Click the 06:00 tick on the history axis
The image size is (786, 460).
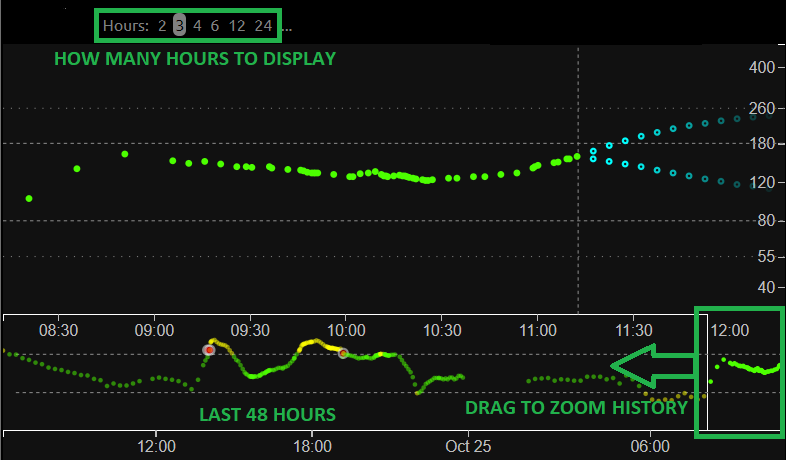651,445
